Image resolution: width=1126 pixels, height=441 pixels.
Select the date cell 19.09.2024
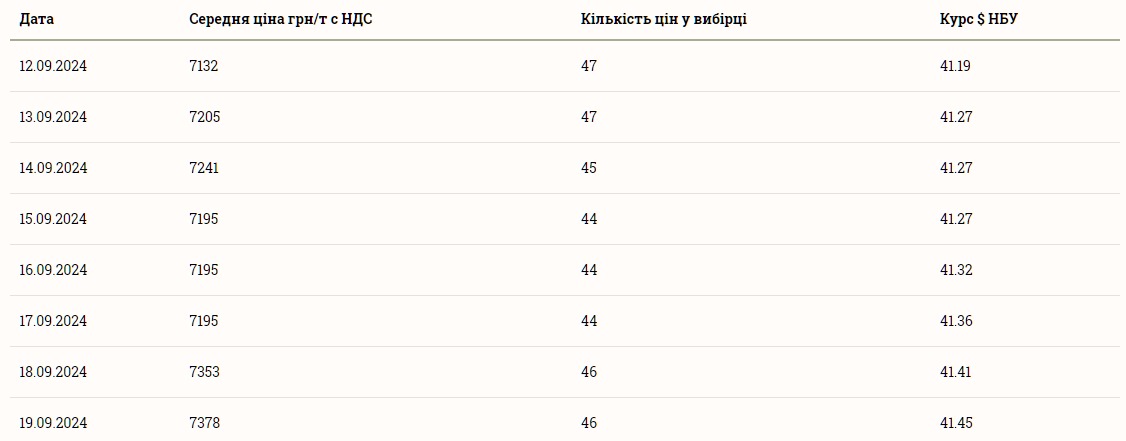tap(53, 423)
